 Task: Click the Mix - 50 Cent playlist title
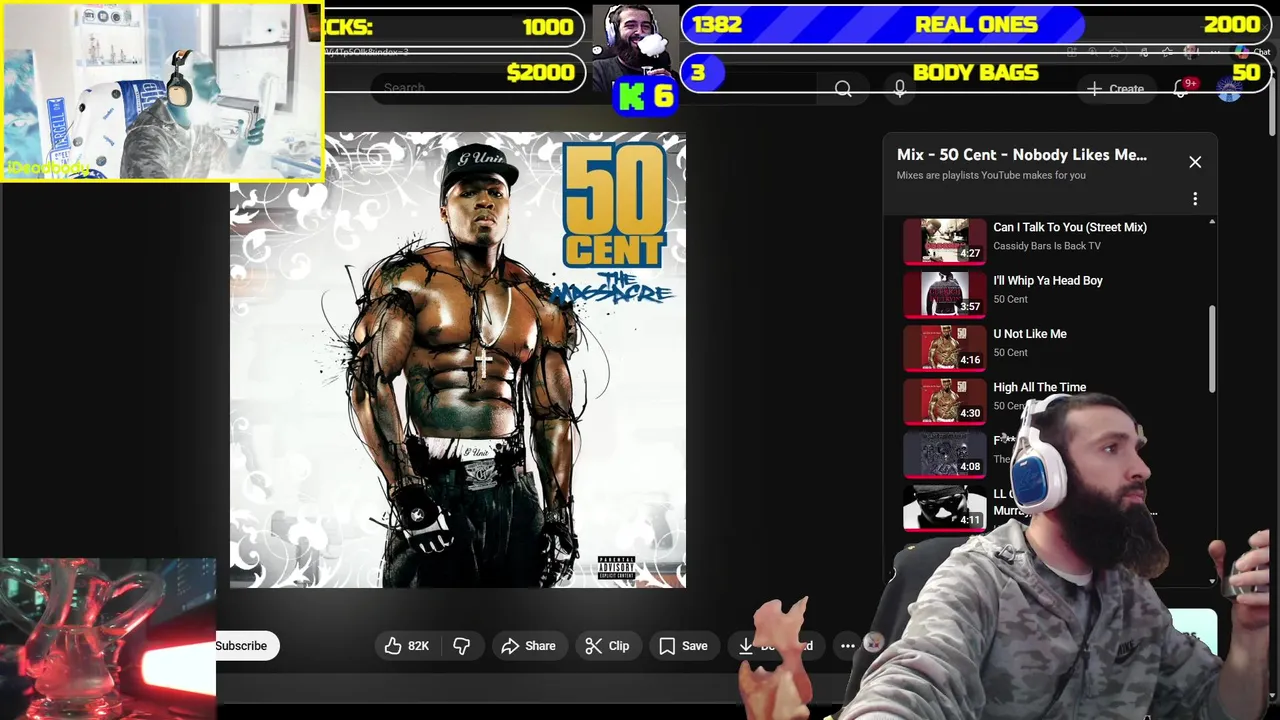pos(1021,155)
